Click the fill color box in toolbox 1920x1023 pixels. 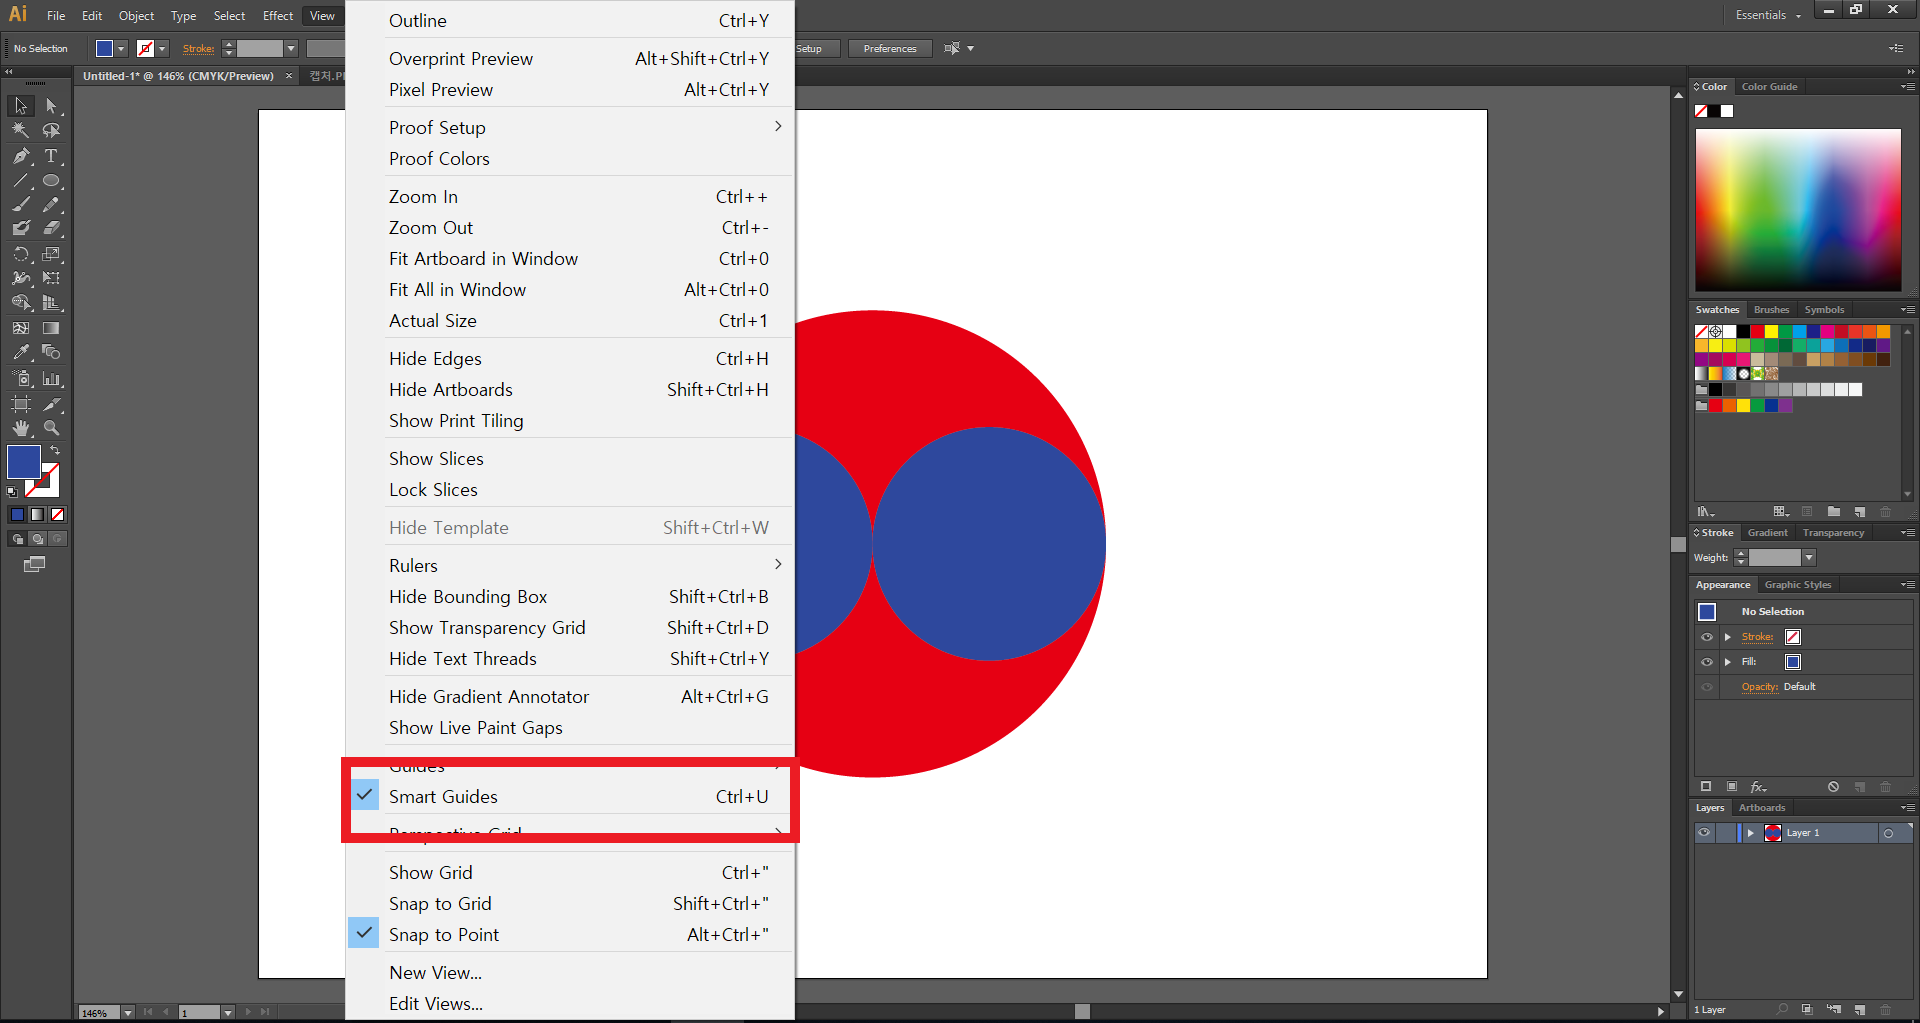[23, 462]
